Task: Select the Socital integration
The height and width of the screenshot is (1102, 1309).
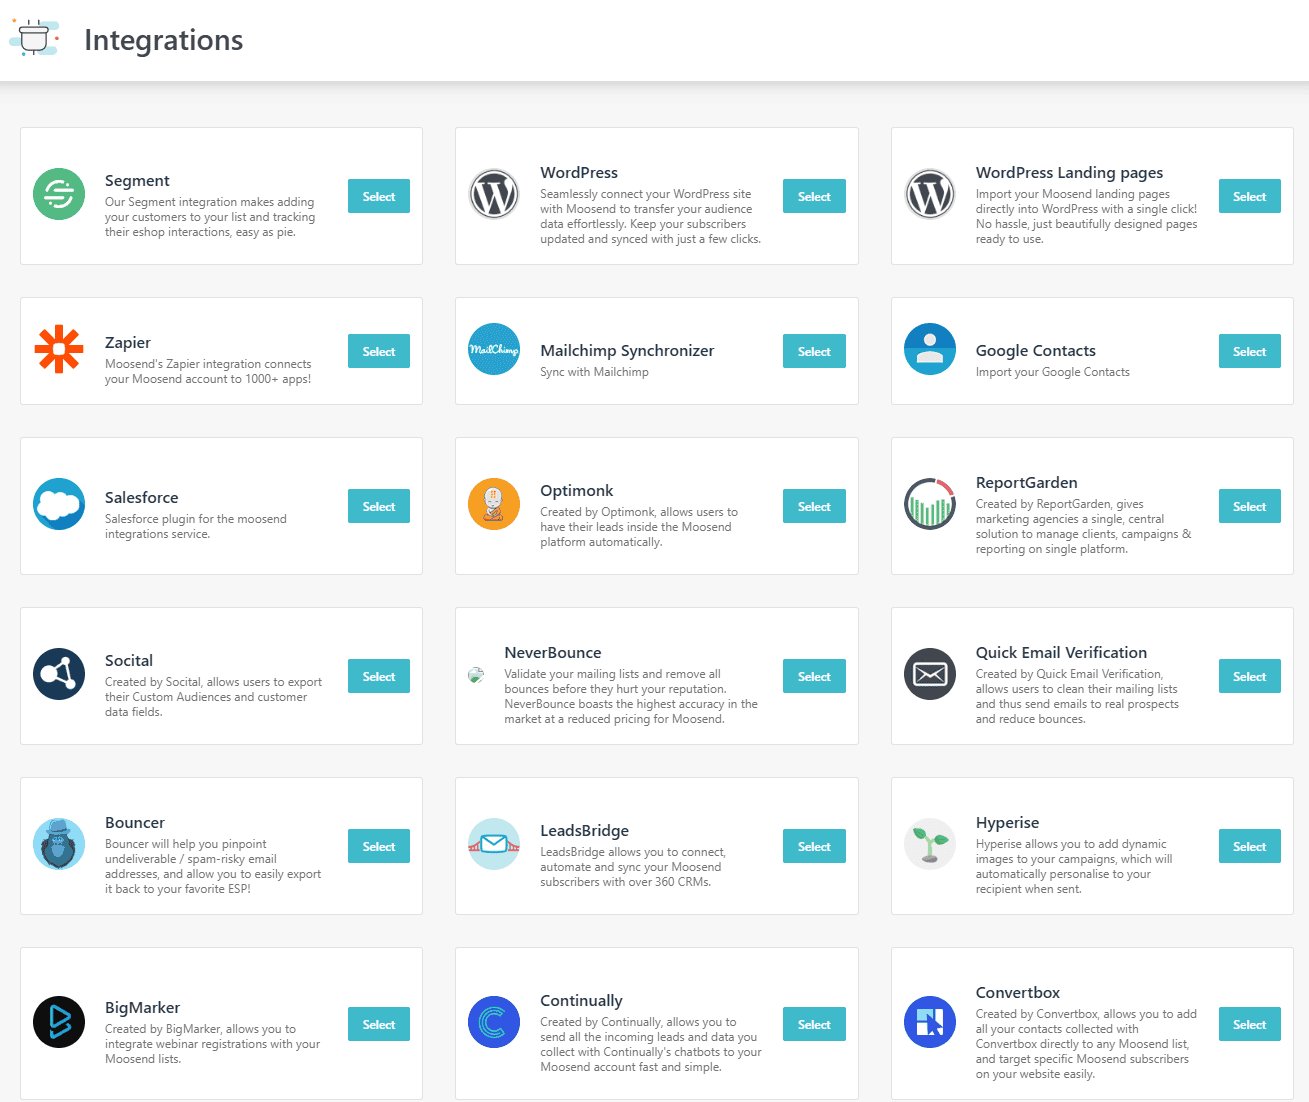Action: 379,676
